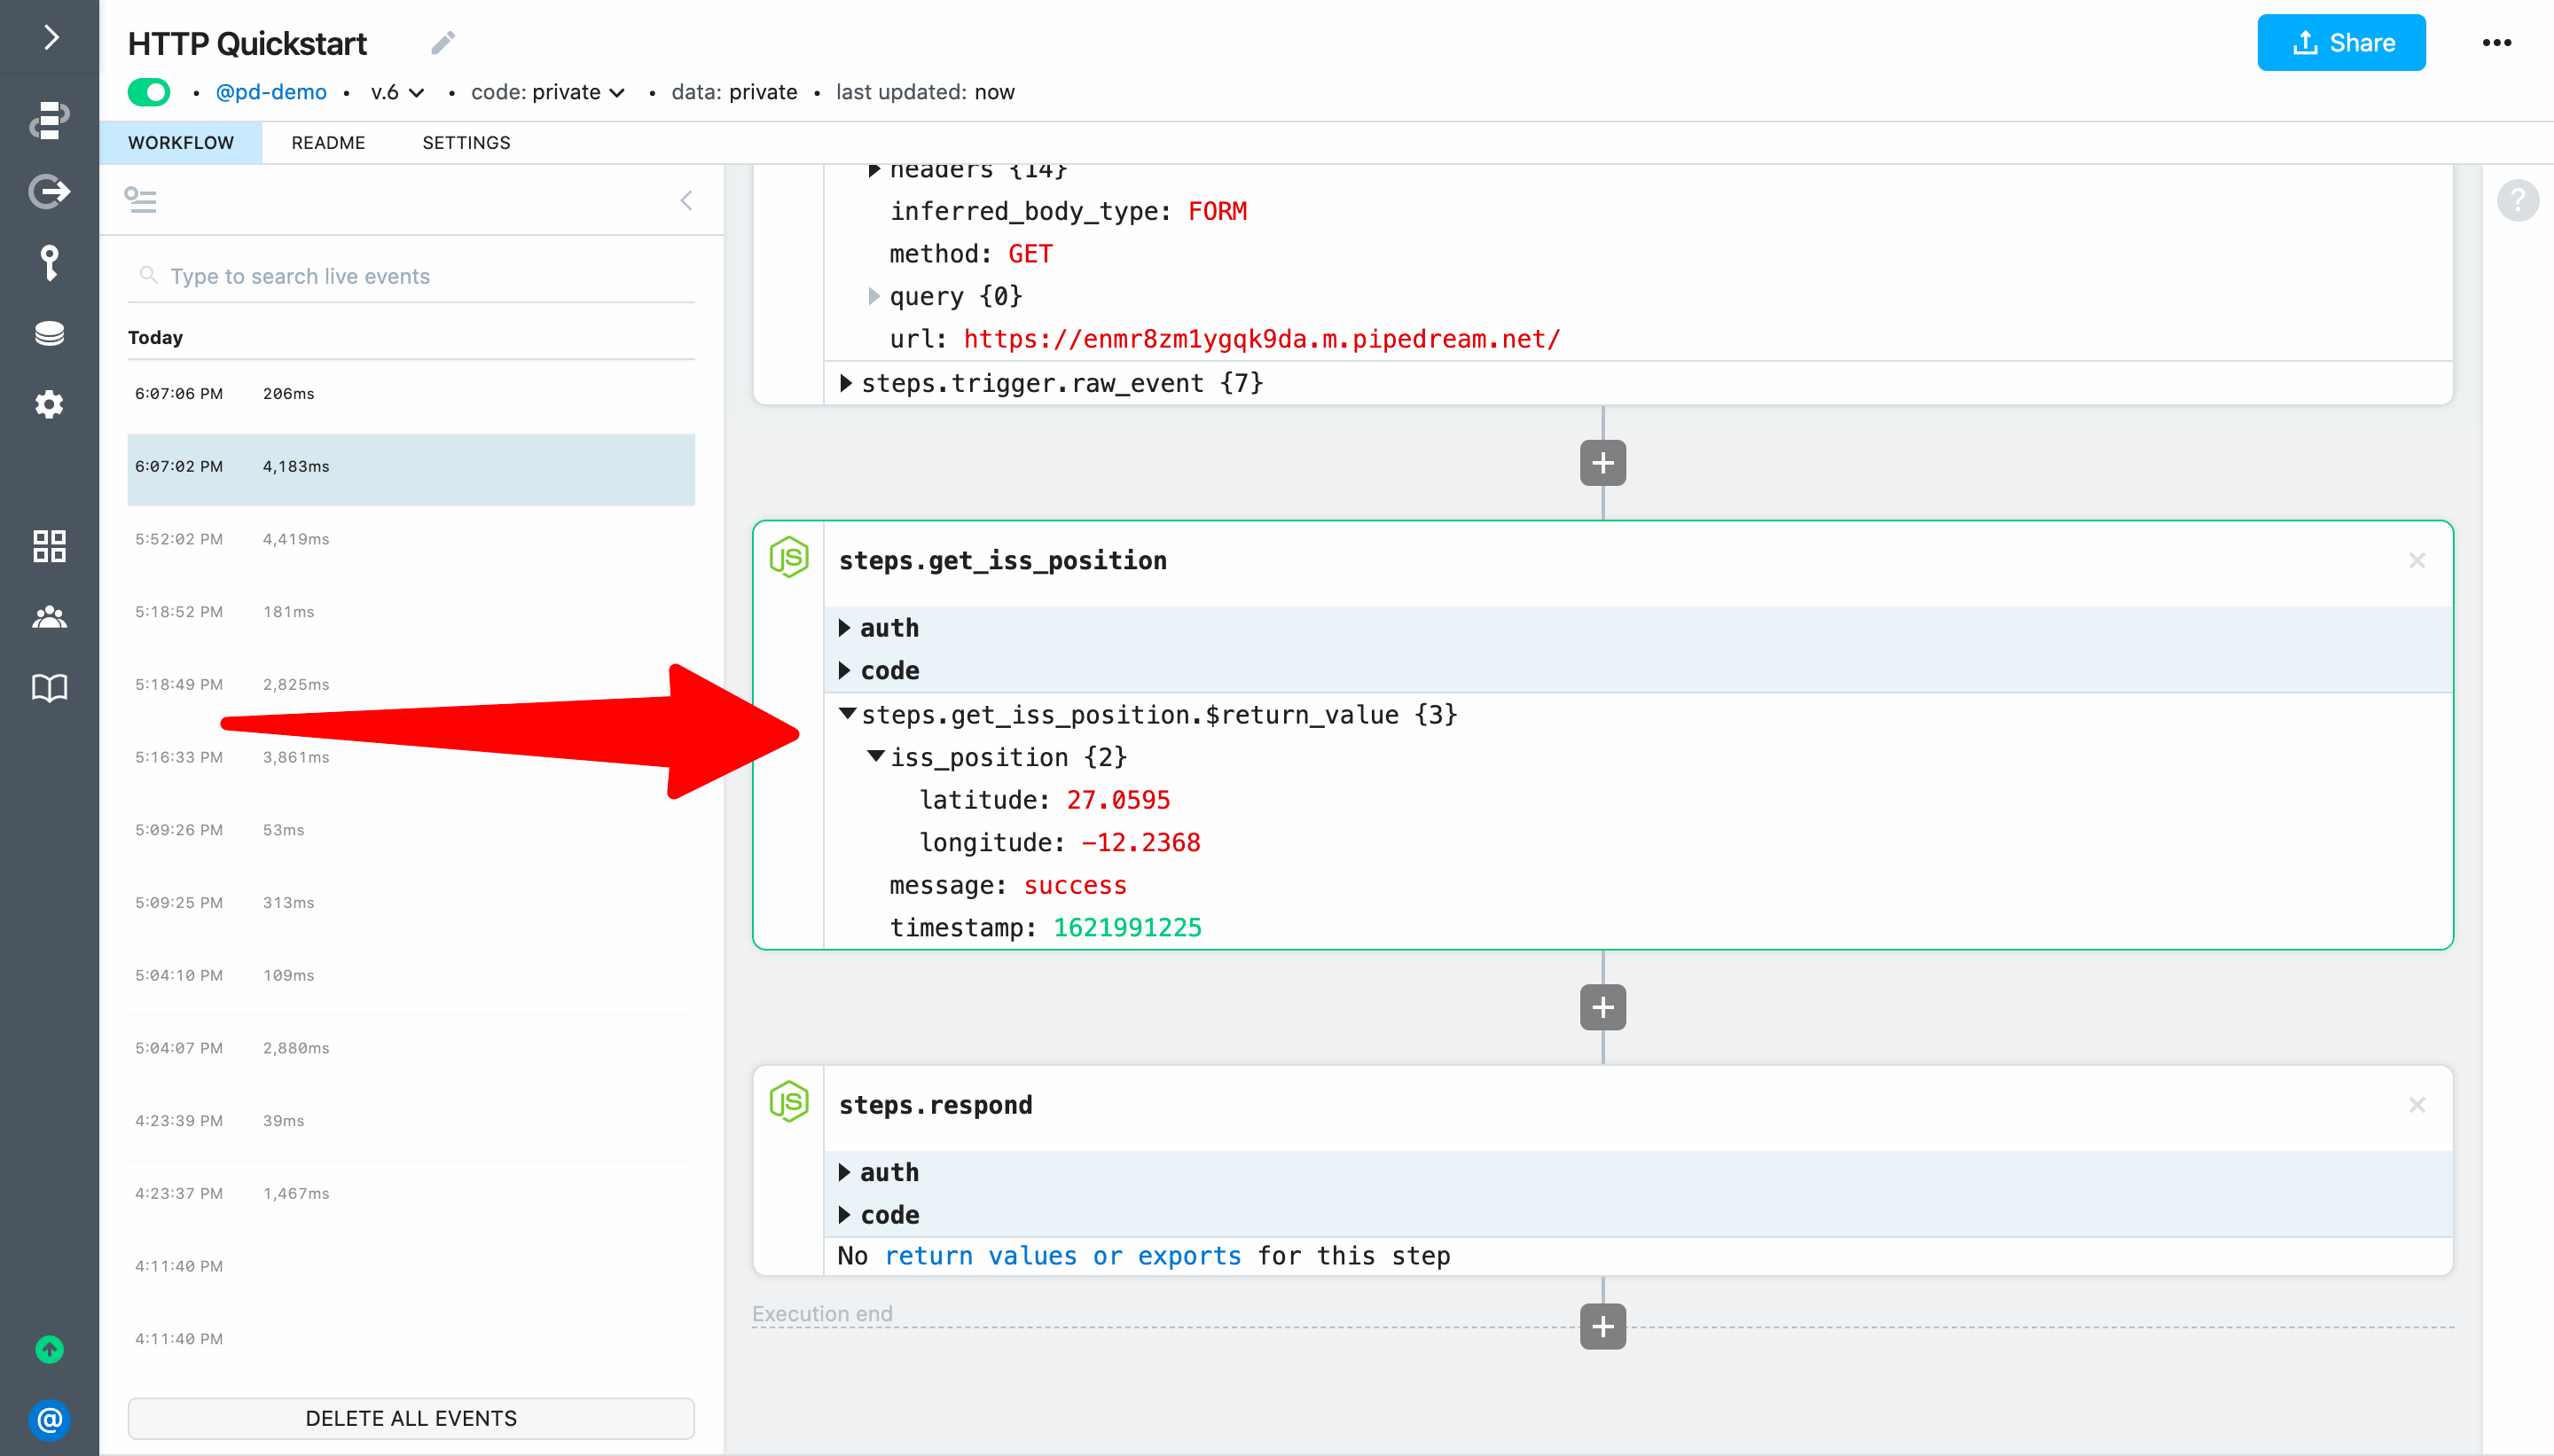The width and height of the screenshot is (2554, 1456).
Task: Open the database stack sidebar icon
Action: click(49, 333)
